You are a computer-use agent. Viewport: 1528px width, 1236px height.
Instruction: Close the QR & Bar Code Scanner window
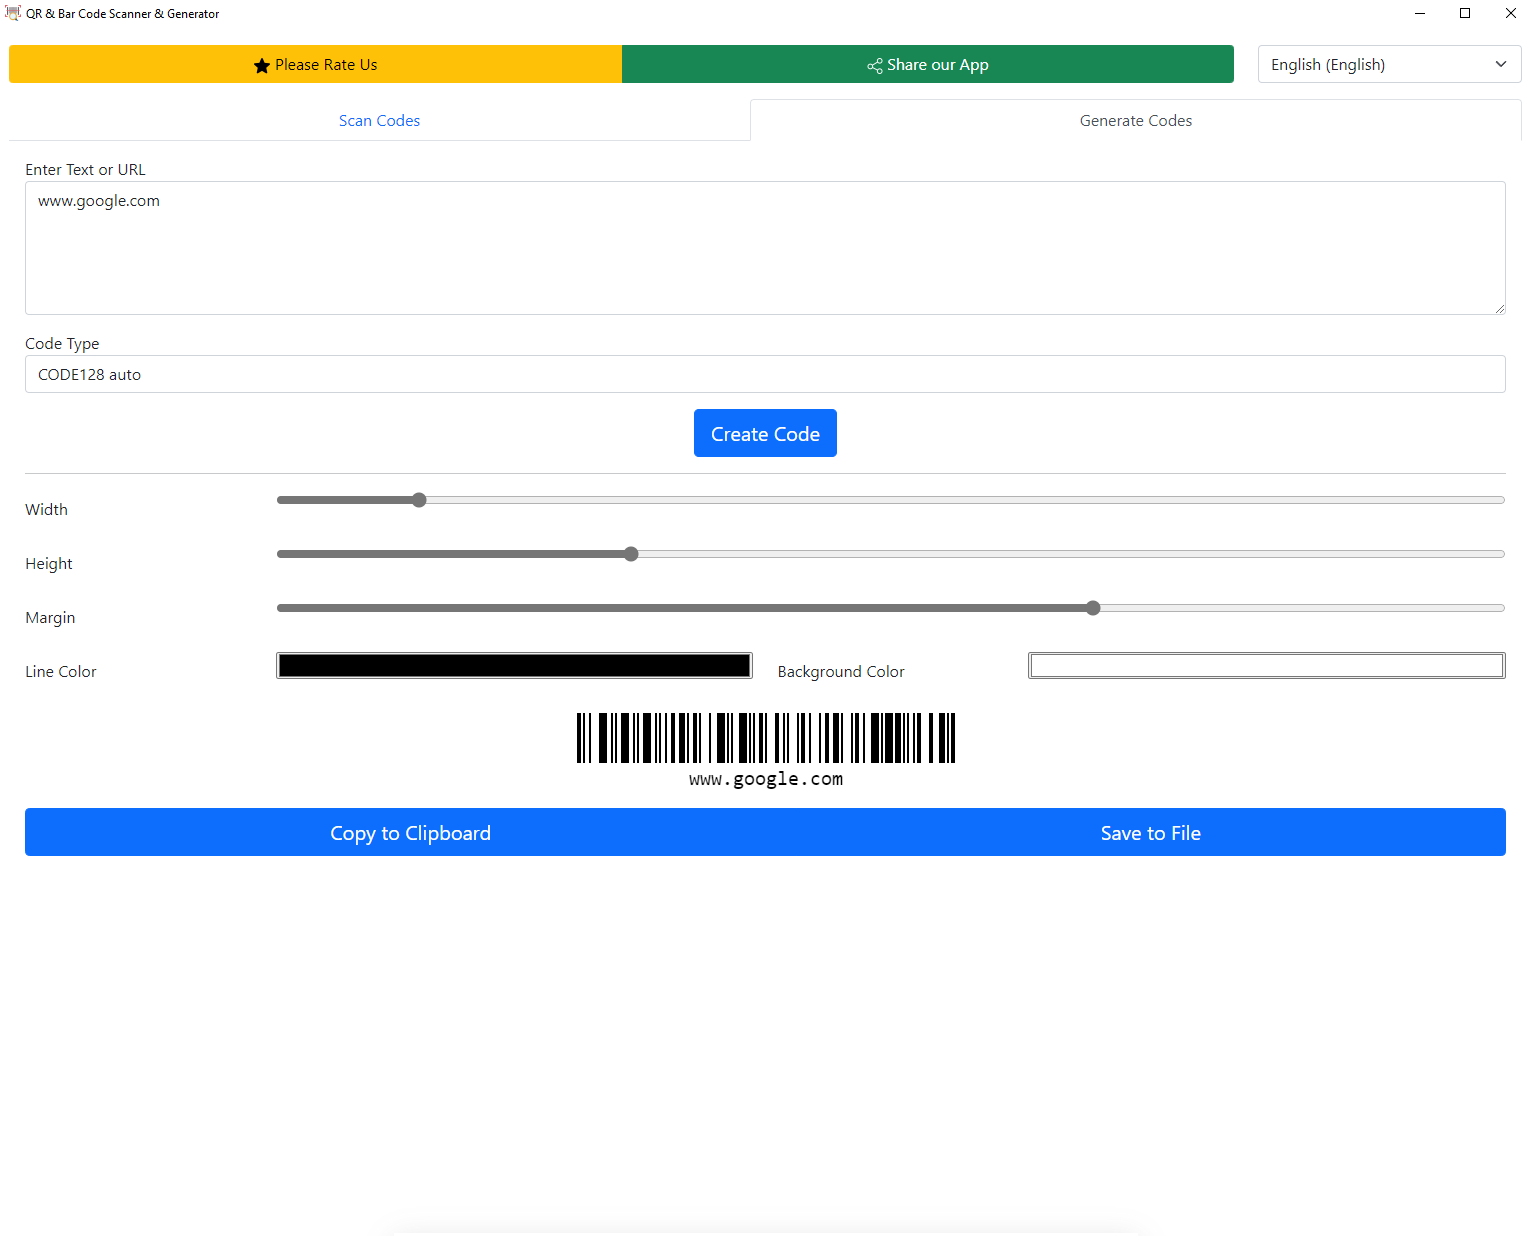pos(1510,13)
